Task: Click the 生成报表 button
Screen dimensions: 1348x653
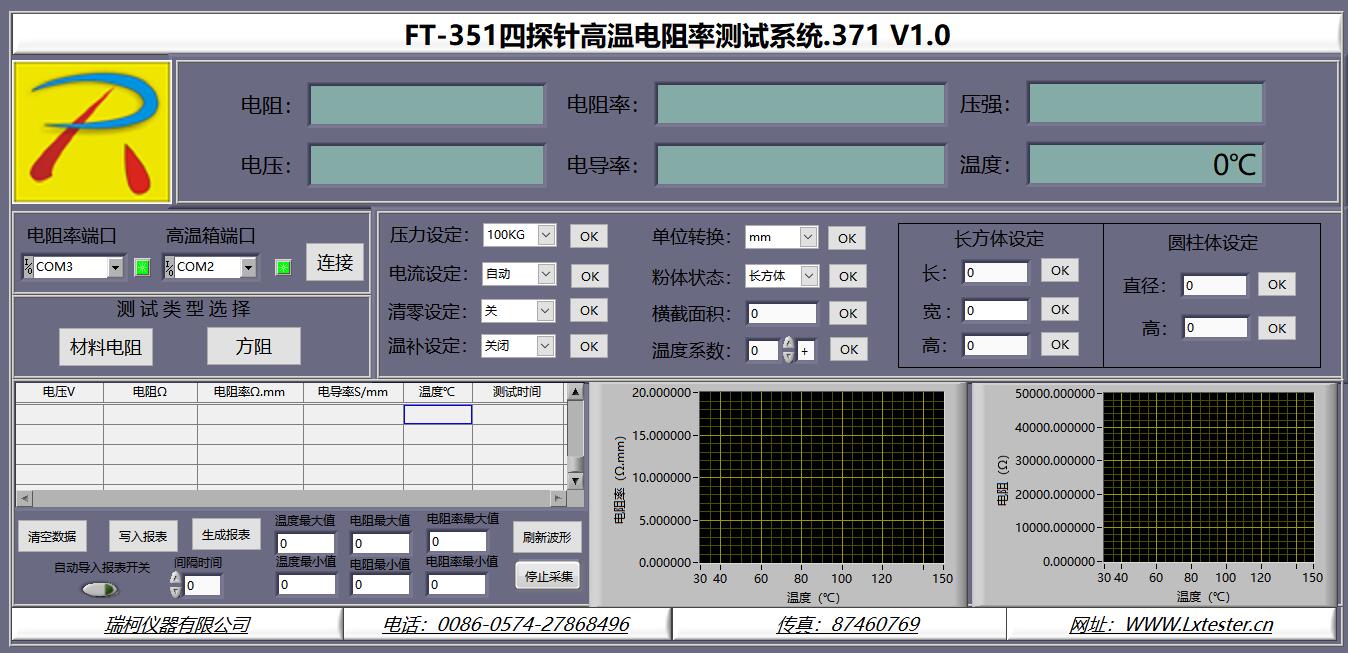Action: 226,534
